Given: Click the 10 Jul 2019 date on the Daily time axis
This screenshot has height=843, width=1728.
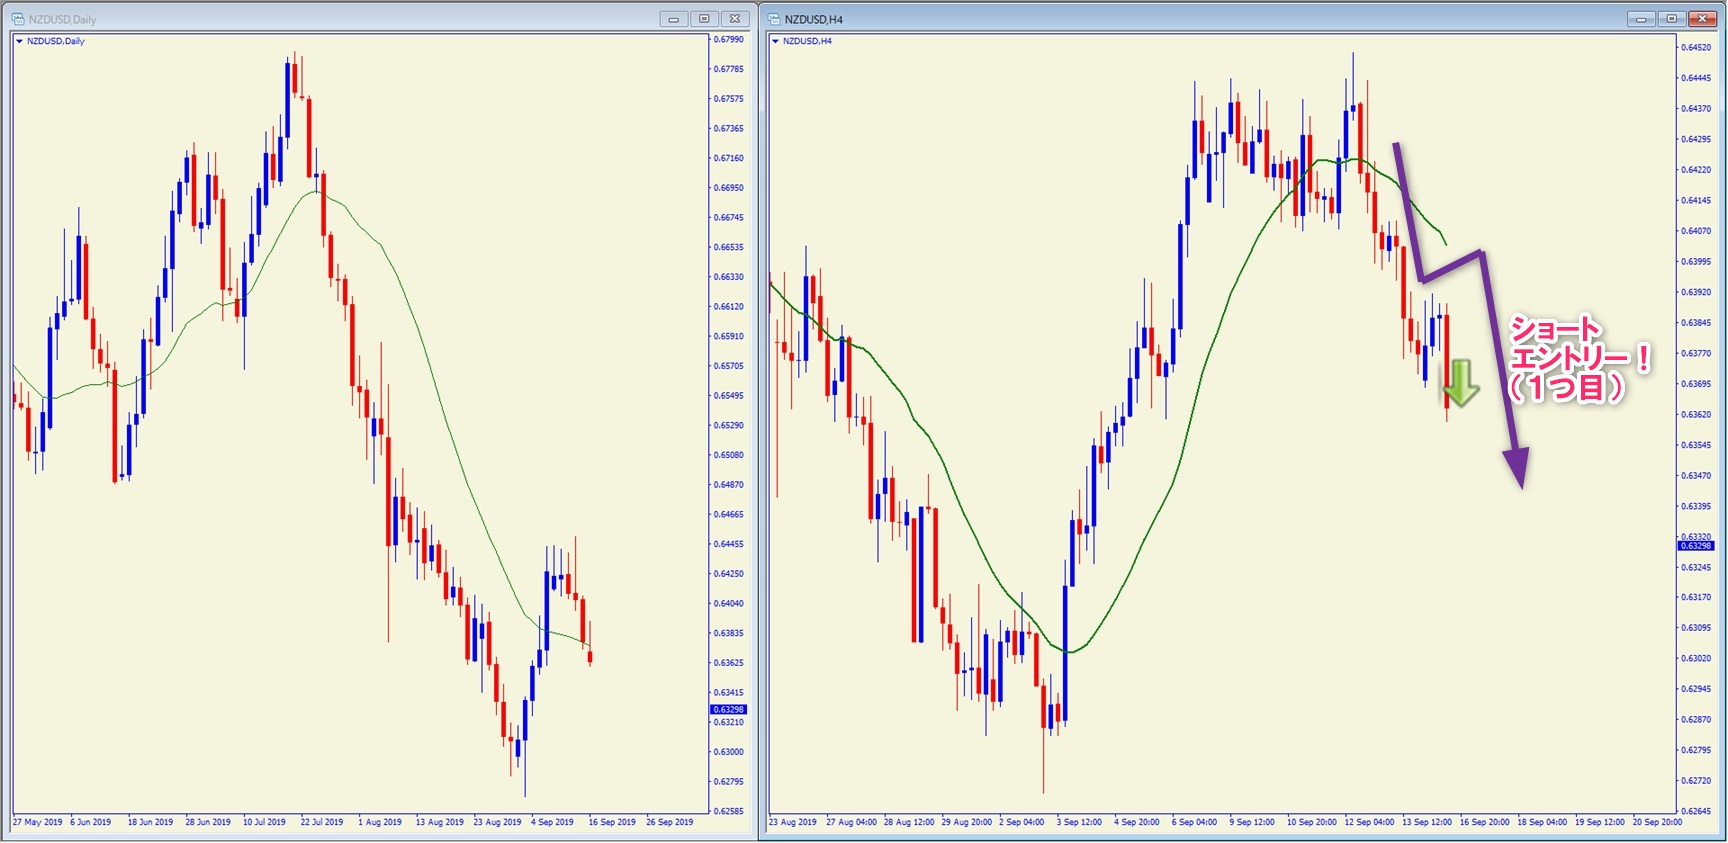Looking at the screenshot, I should tap(264, 822).
